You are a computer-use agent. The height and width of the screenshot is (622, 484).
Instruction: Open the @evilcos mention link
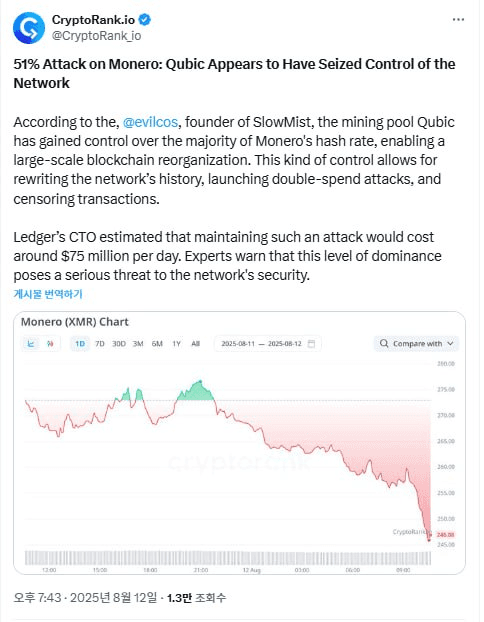point(150,122)
